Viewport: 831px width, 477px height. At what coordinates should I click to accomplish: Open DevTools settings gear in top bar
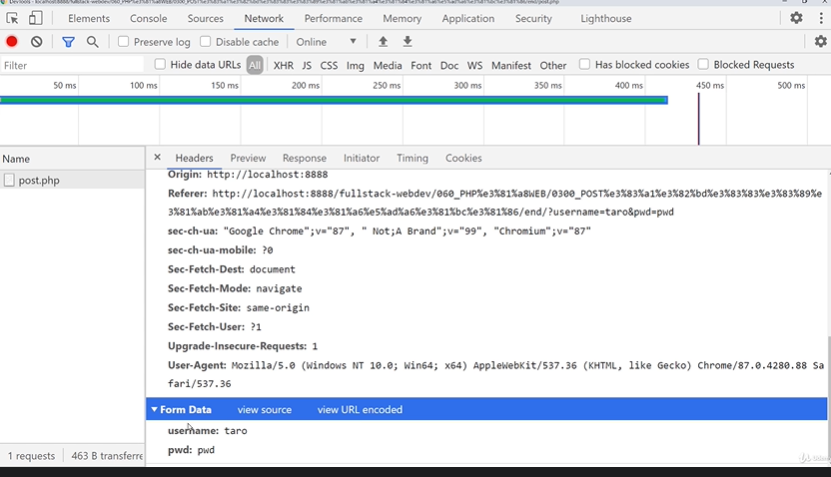[796, 18]
